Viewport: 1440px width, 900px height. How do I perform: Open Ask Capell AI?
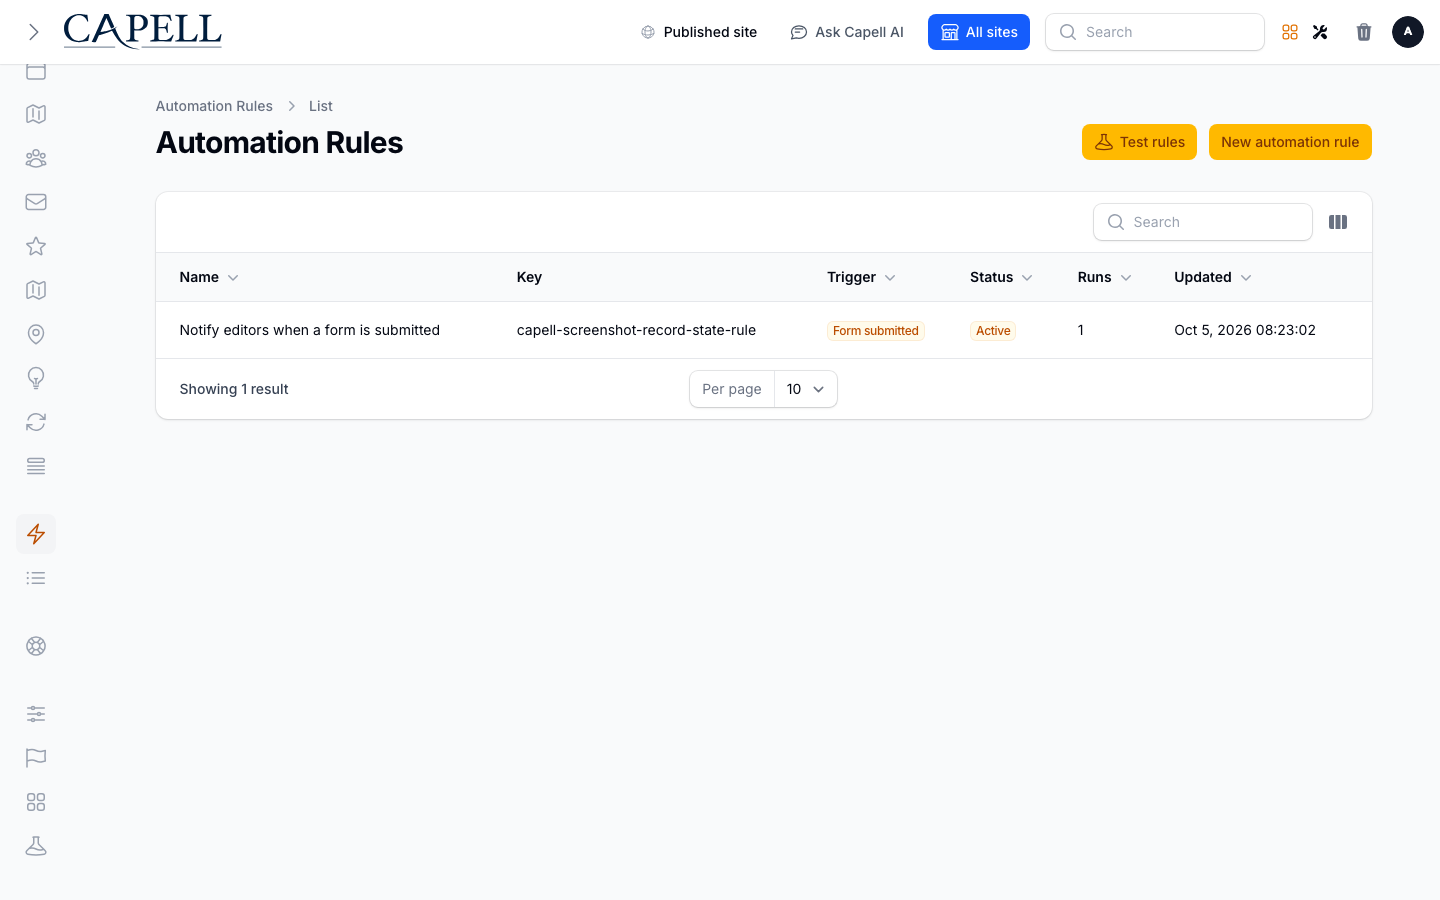[x=847, y=32]
